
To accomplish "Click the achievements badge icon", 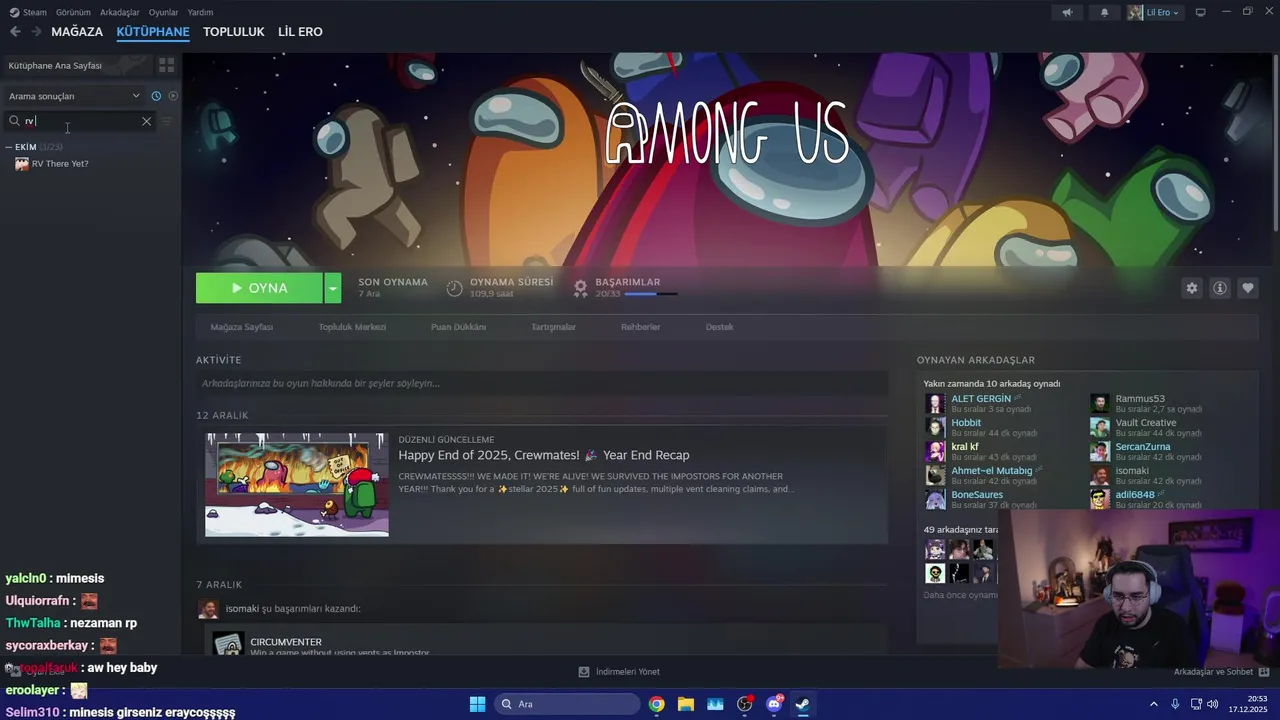I will tap(580, 288).
